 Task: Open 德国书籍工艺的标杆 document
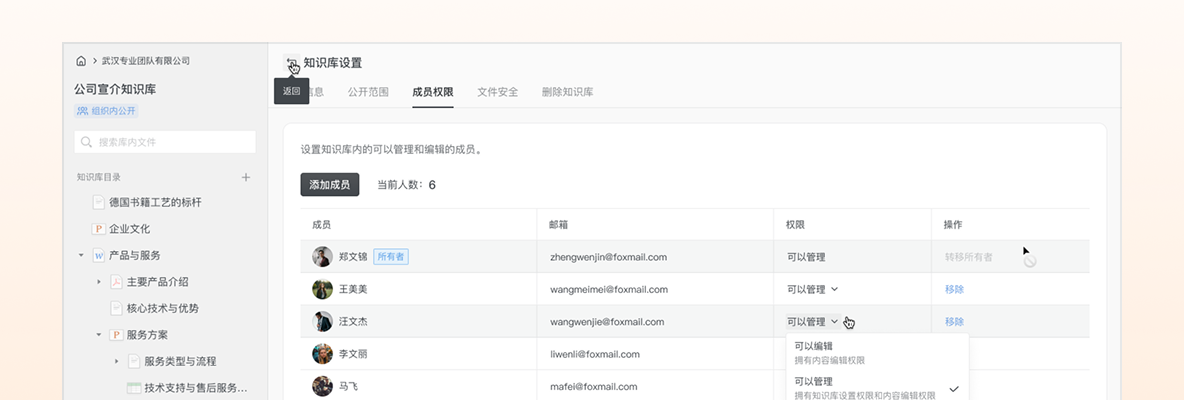155,202
